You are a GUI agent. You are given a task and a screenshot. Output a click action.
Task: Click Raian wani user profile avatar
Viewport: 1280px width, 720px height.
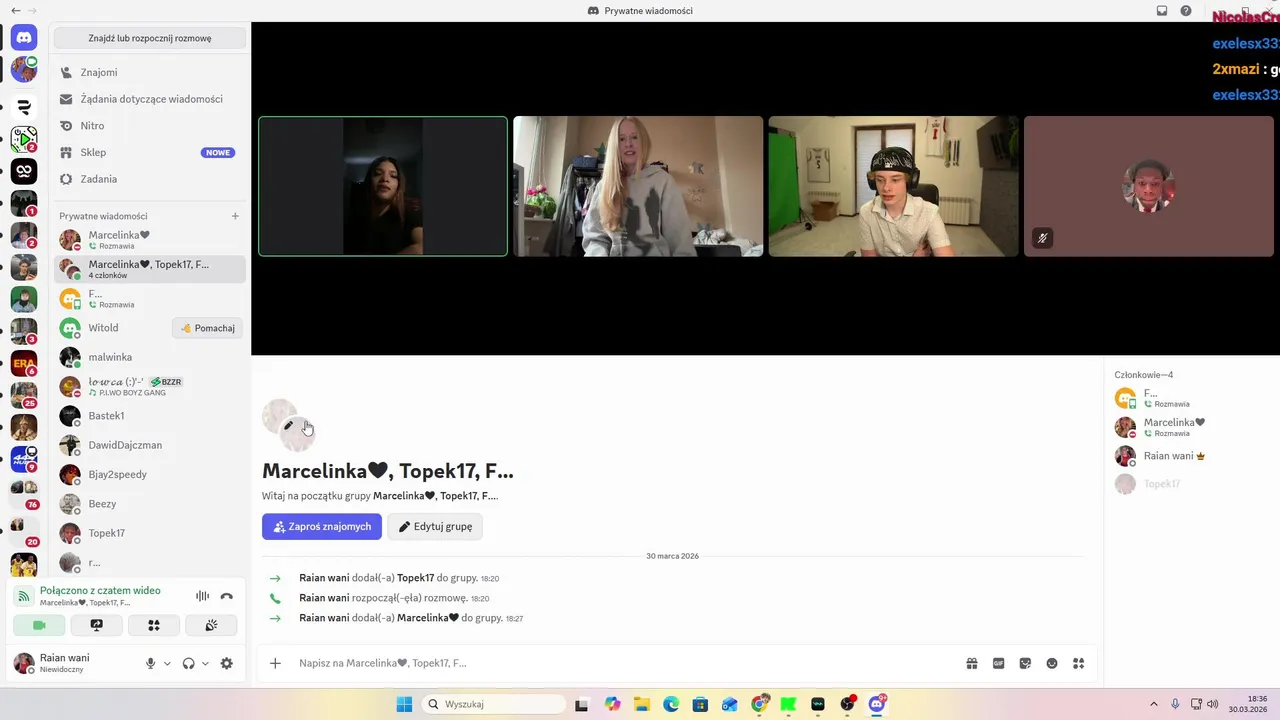point(23,663)
